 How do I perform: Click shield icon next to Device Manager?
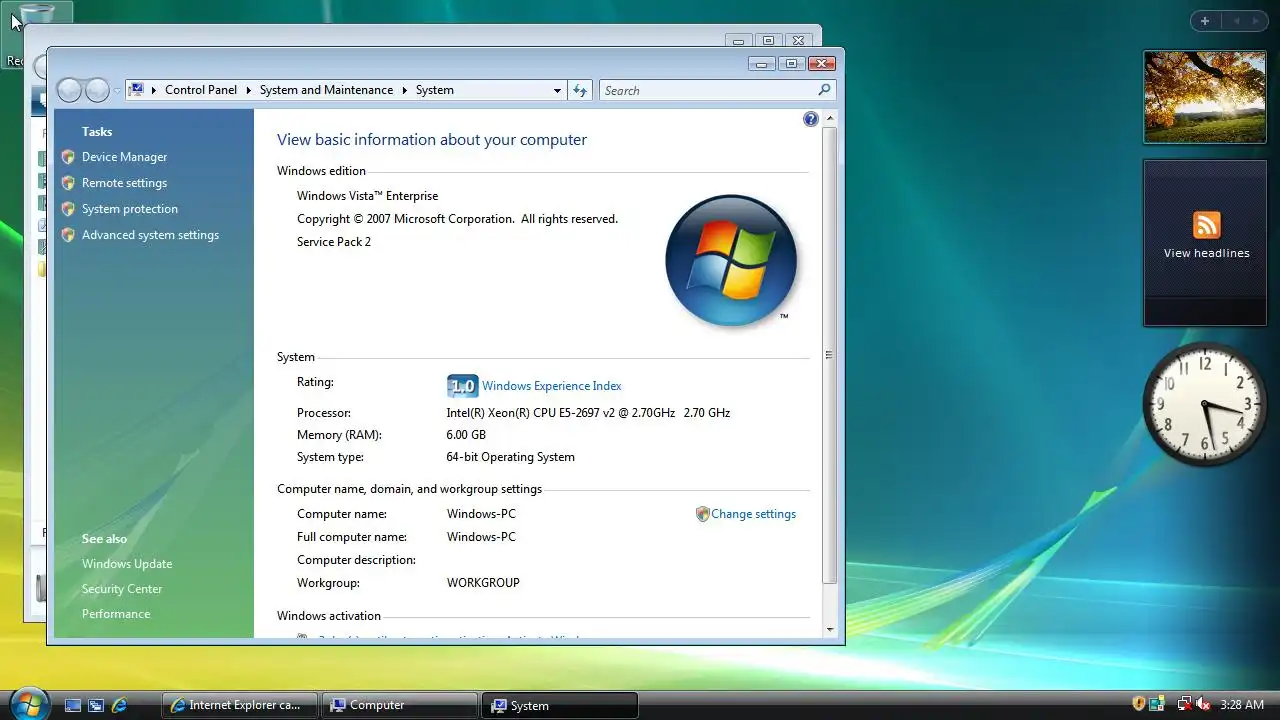pyautogui.click(x=68, y=157)
